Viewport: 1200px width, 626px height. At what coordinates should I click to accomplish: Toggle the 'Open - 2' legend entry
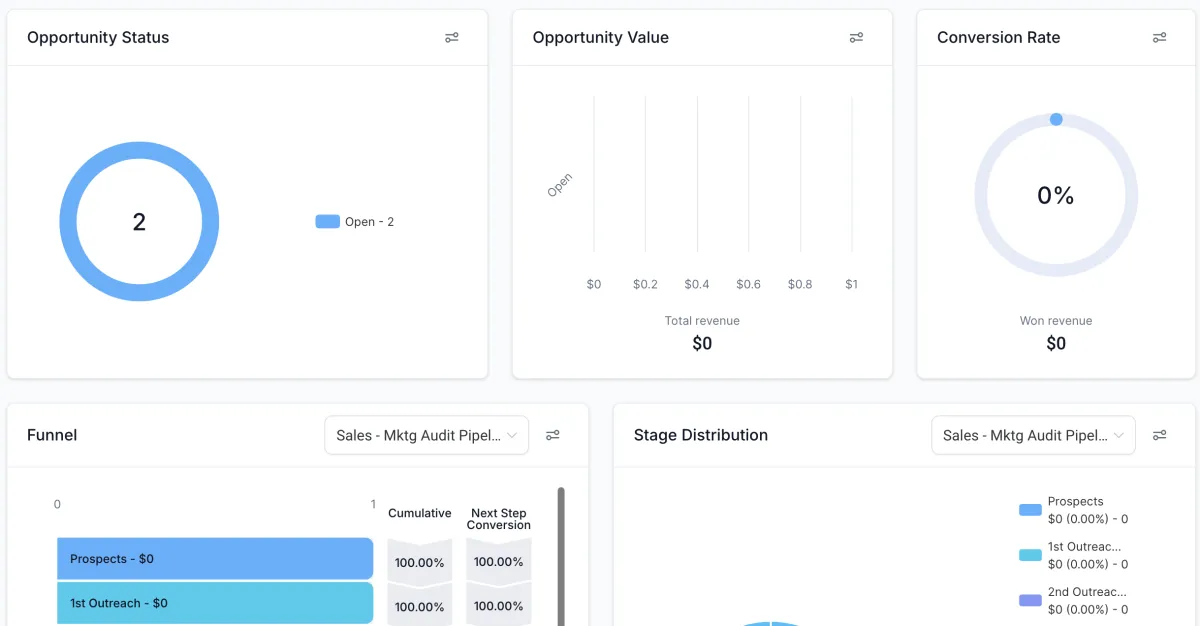point(355,221)
